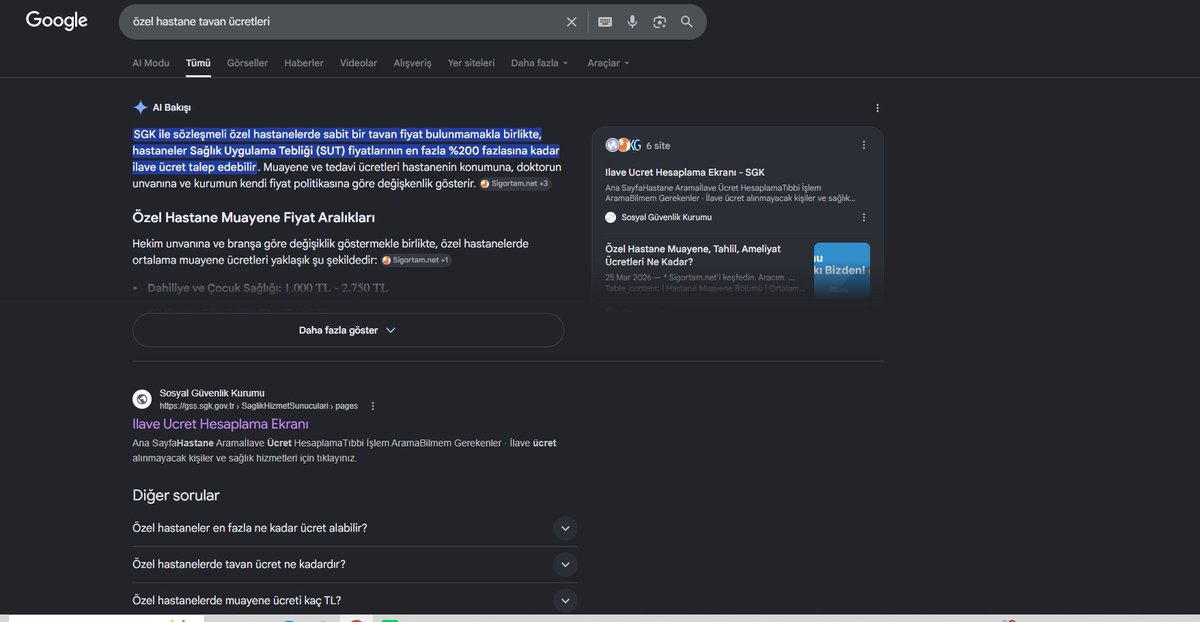Open Google Lens image search icon
The height and width of the screenshot is (622, 1200).
pos(659,22)
